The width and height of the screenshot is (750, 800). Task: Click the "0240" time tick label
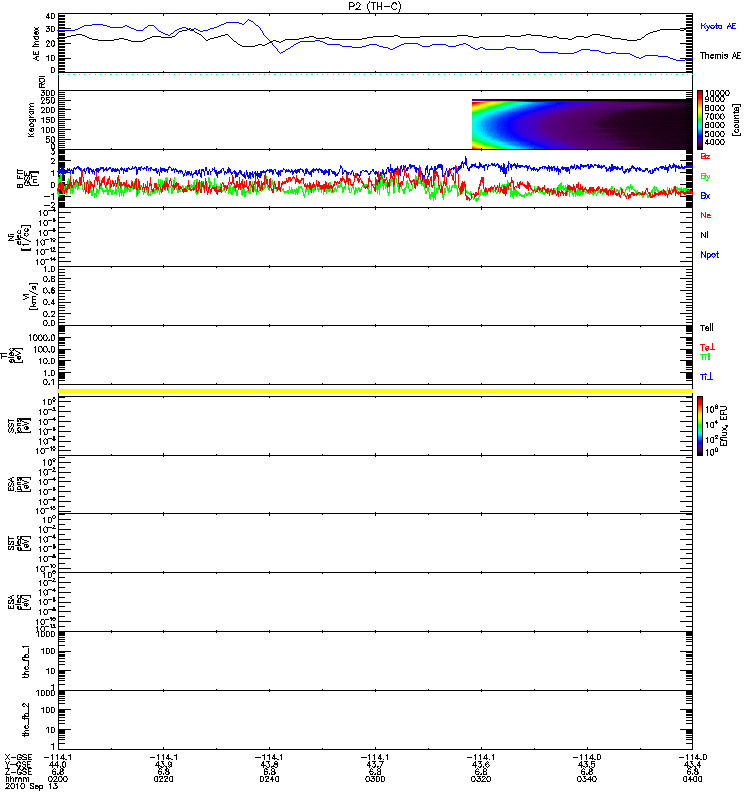click(269, 779)
